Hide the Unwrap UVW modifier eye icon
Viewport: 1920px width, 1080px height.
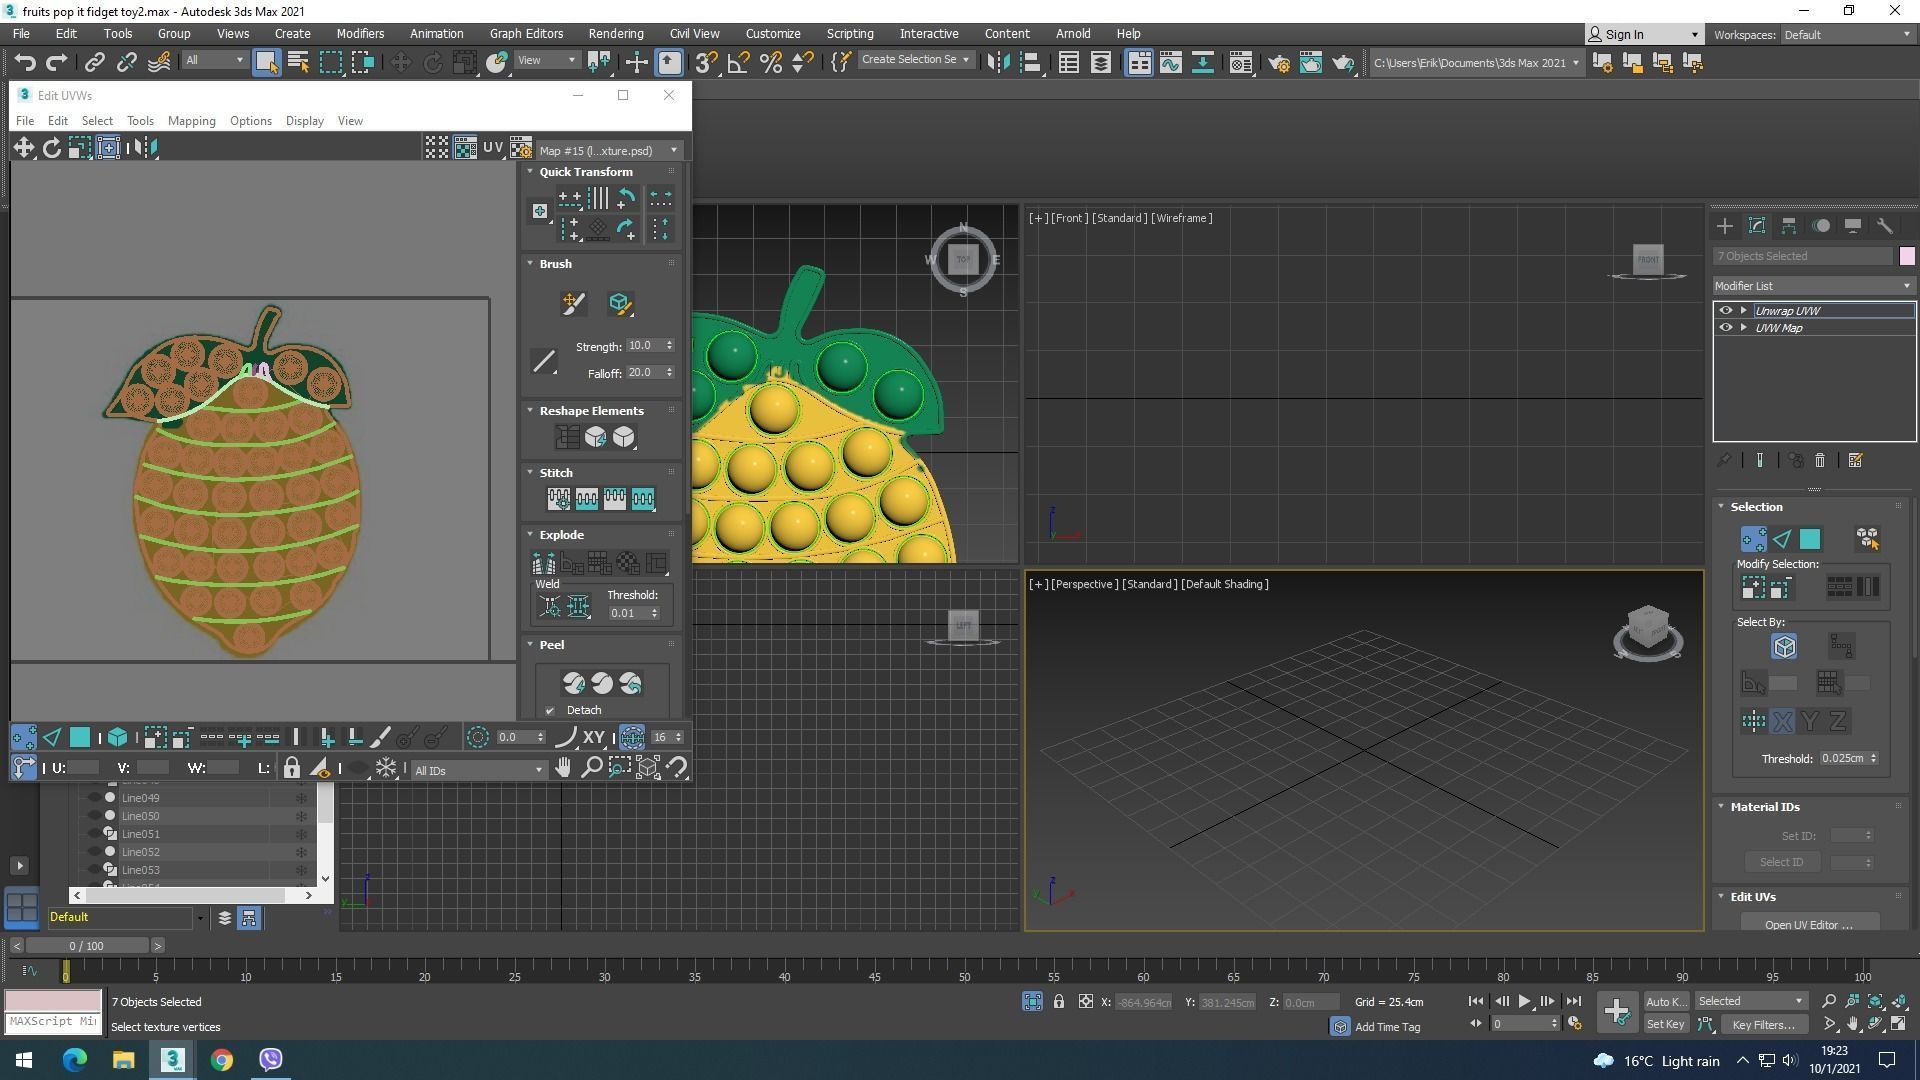pos(1725,311)
